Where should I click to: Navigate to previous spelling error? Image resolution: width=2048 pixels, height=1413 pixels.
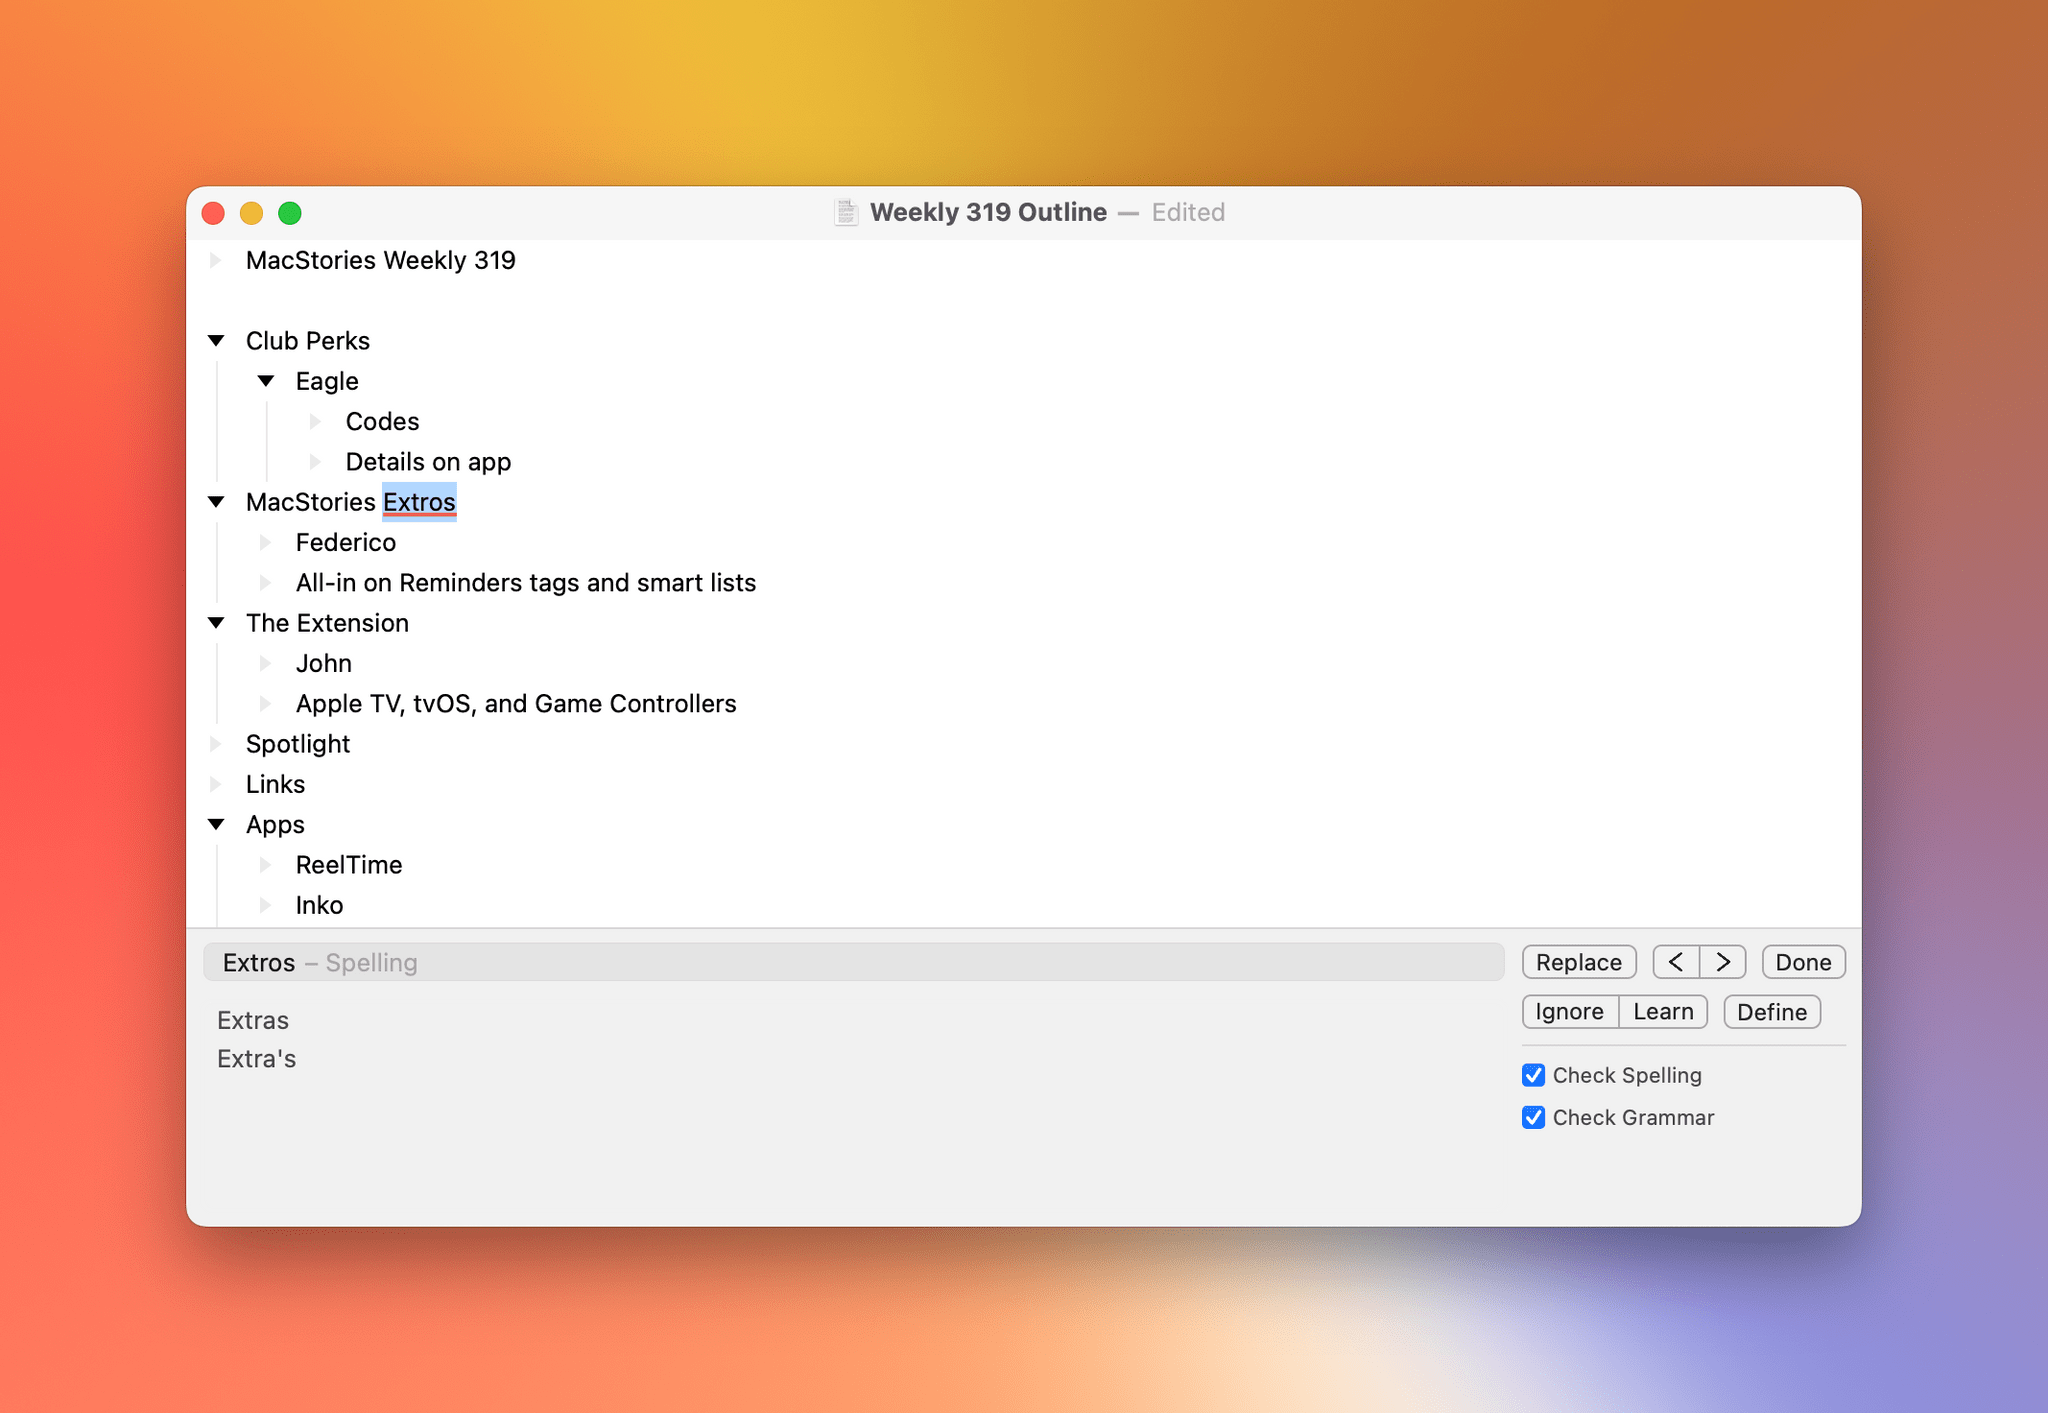(x=1678, y=962)
